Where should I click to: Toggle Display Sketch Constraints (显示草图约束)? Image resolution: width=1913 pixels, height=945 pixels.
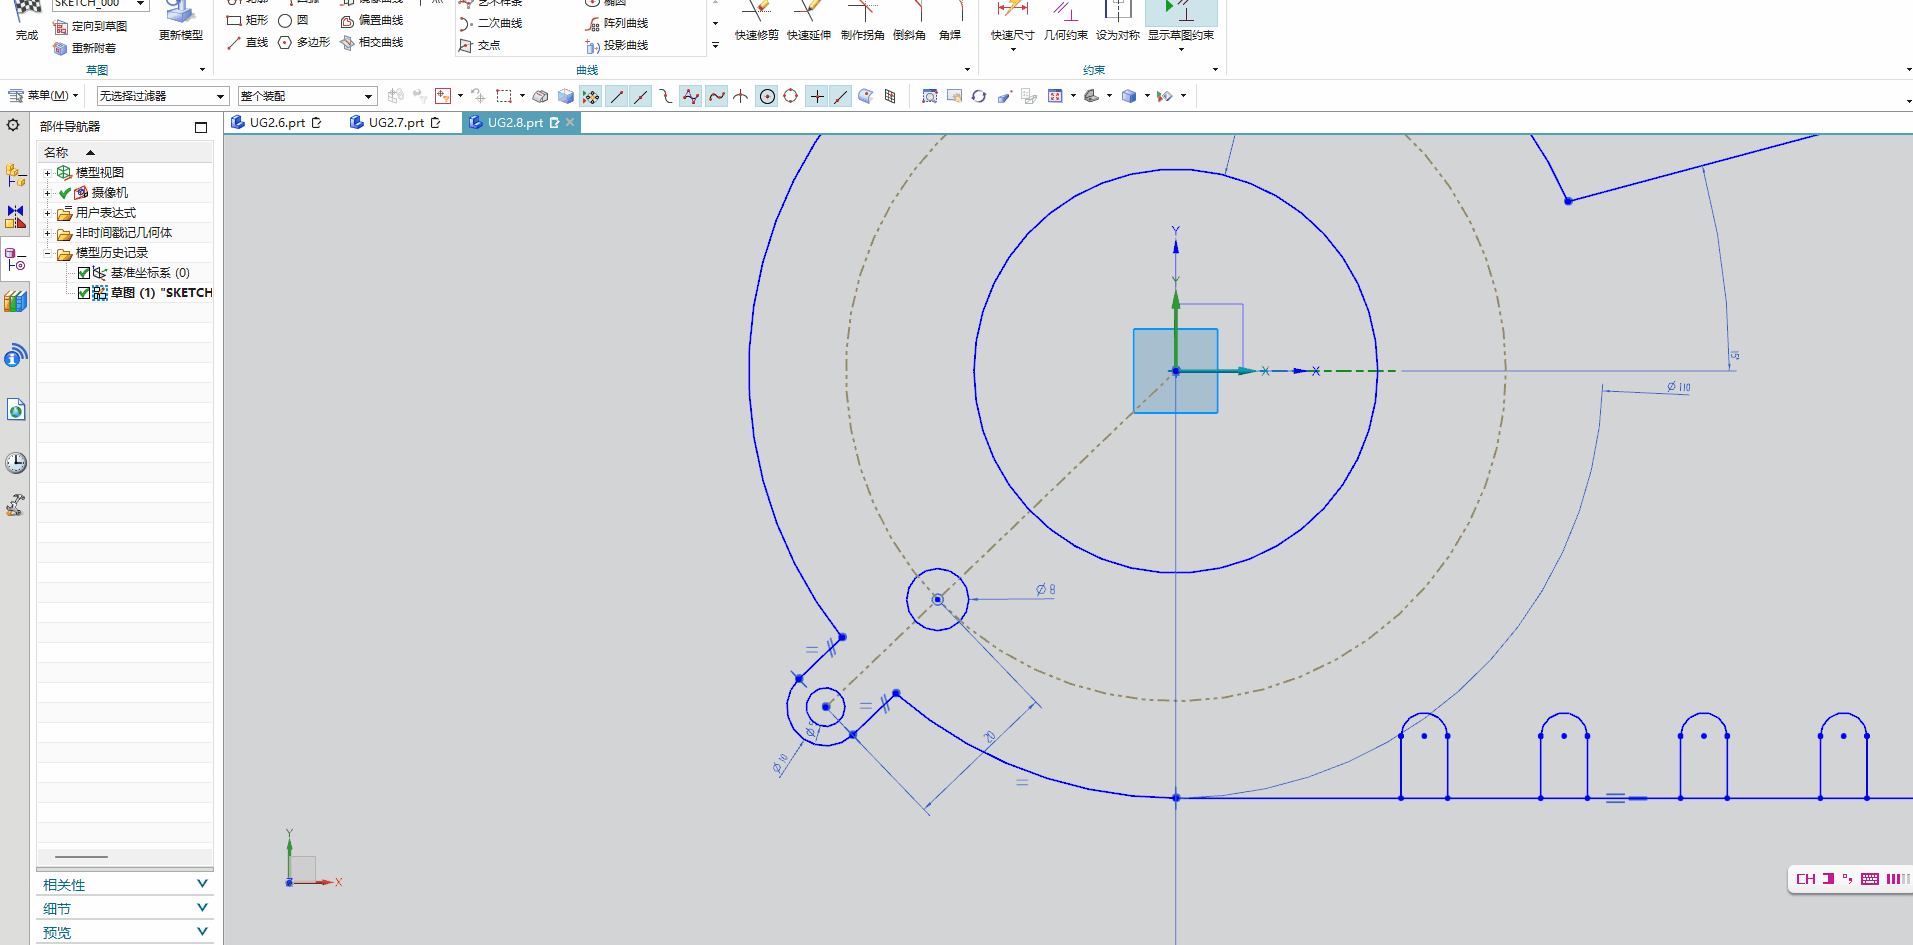click(1181, 20)
